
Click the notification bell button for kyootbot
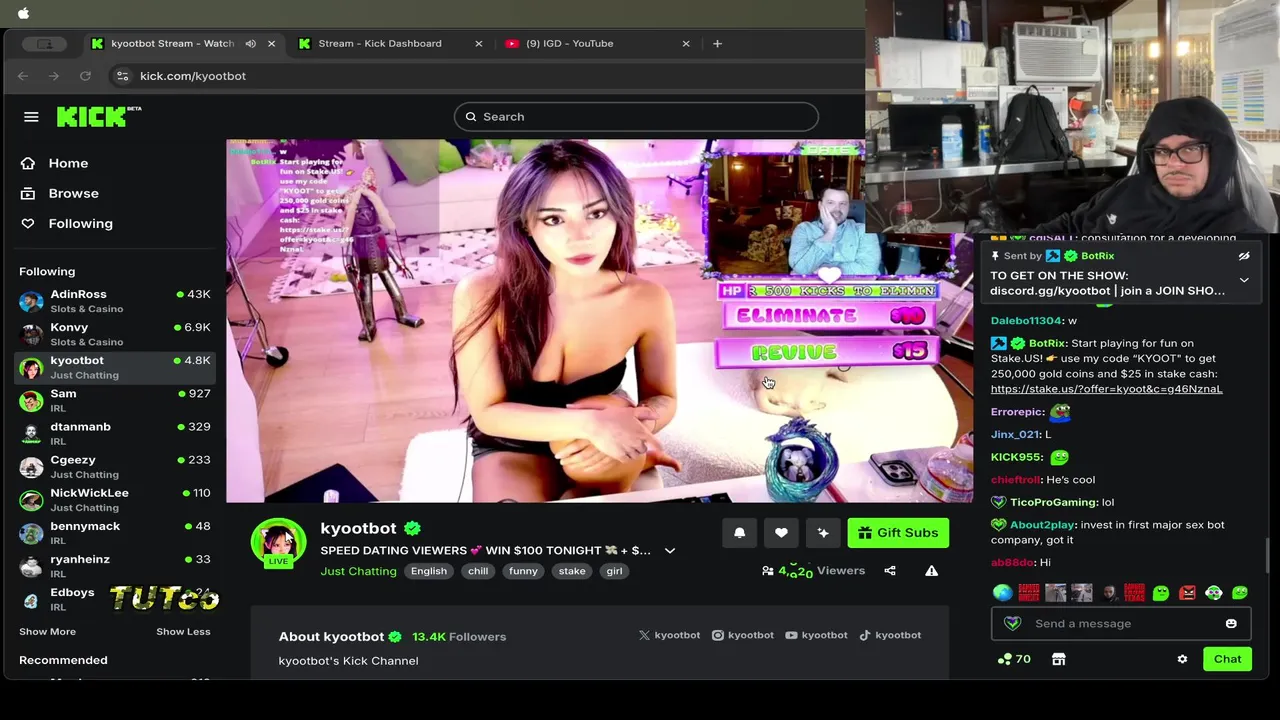pyautogui.click(x=739, y=533)
